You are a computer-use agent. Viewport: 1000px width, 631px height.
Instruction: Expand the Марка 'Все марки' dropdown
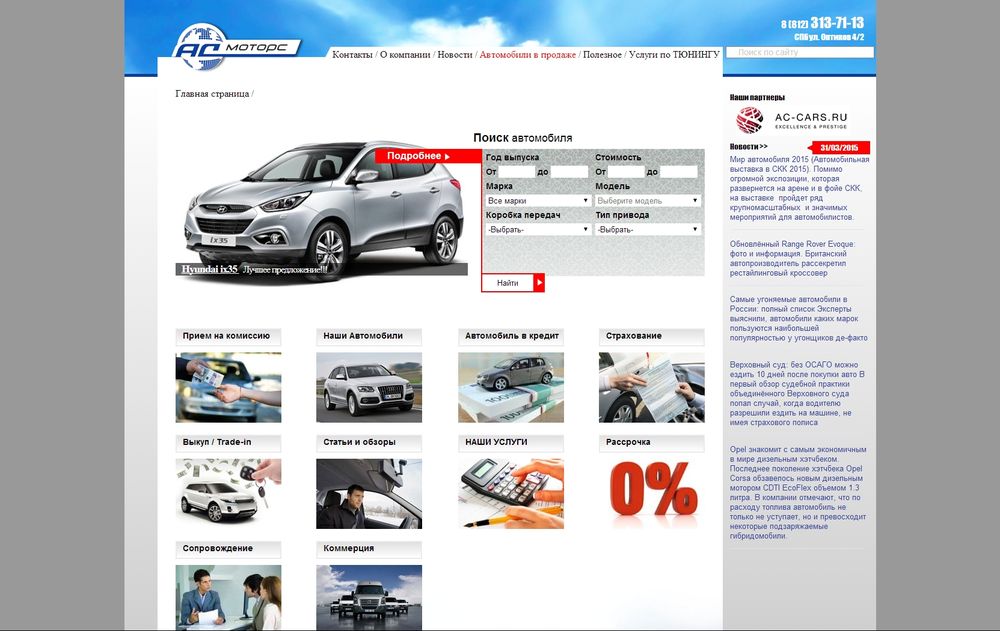point(538,200)
